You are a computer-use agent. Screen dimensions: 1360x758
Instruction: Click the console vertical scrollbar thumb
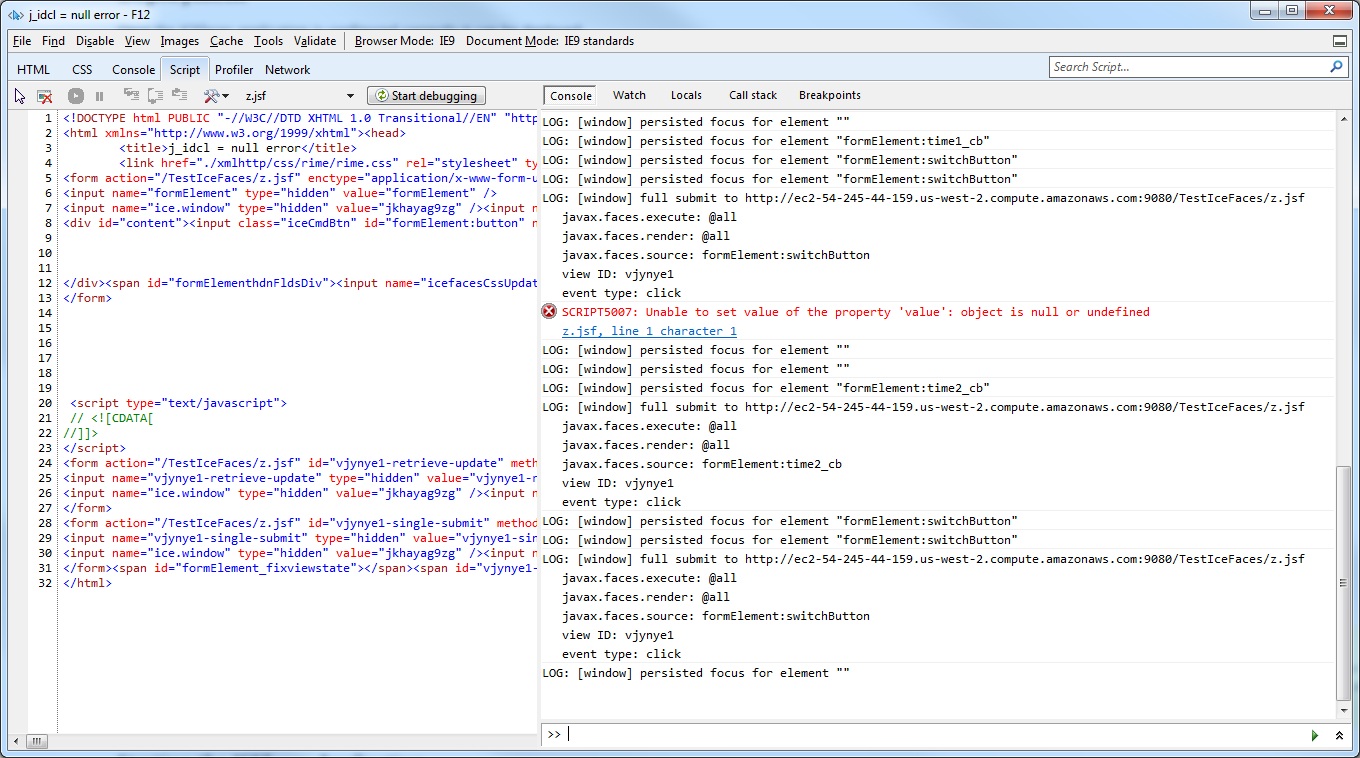tap(1343, 583)
